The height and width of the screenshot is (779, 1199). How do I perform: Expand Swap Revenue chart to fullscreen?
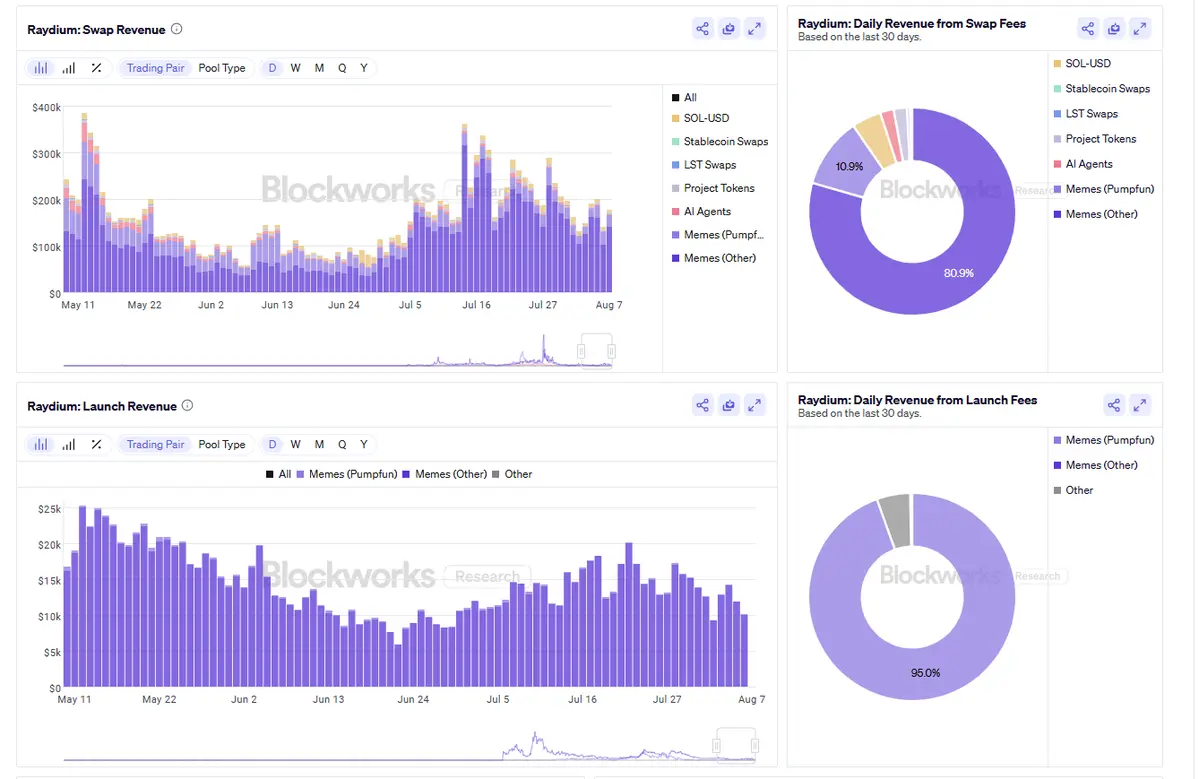coord(754,29)
